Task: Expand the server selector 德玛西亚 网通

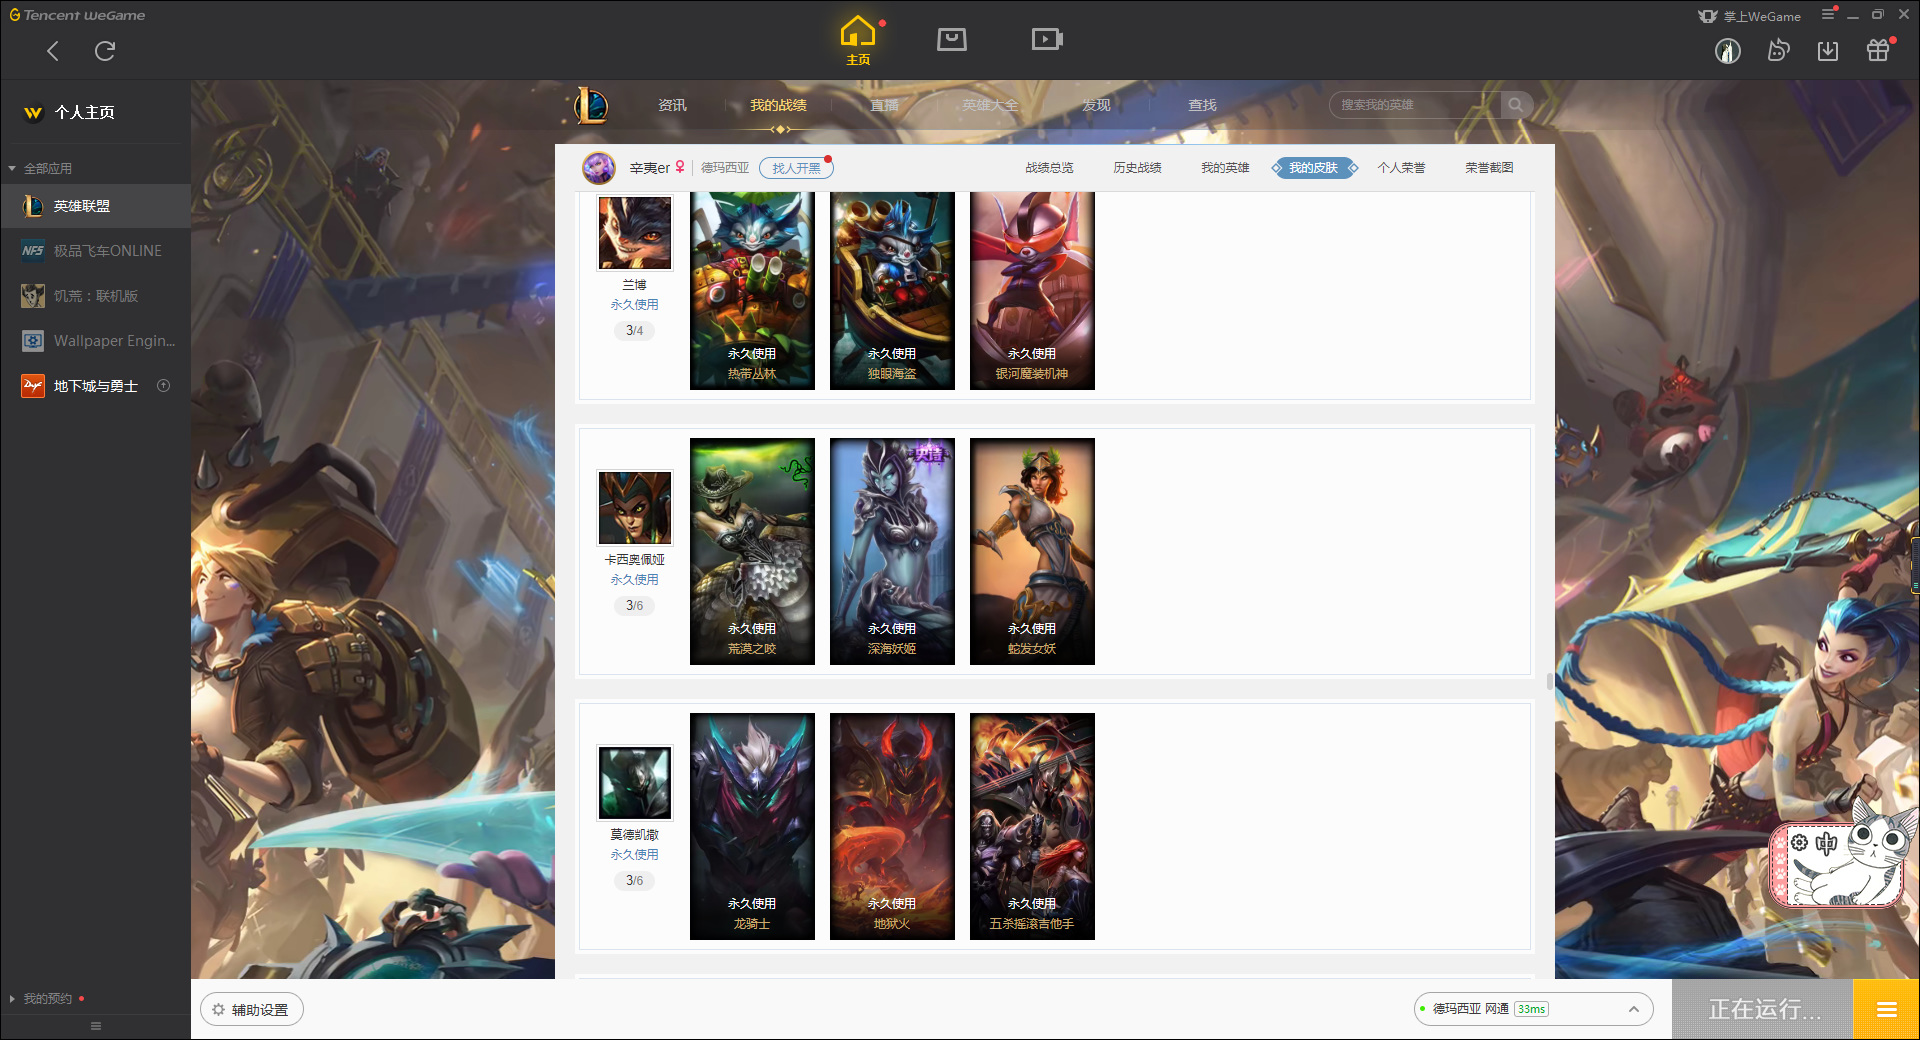Action: pyautogui.click(x=1533, y=1009)
